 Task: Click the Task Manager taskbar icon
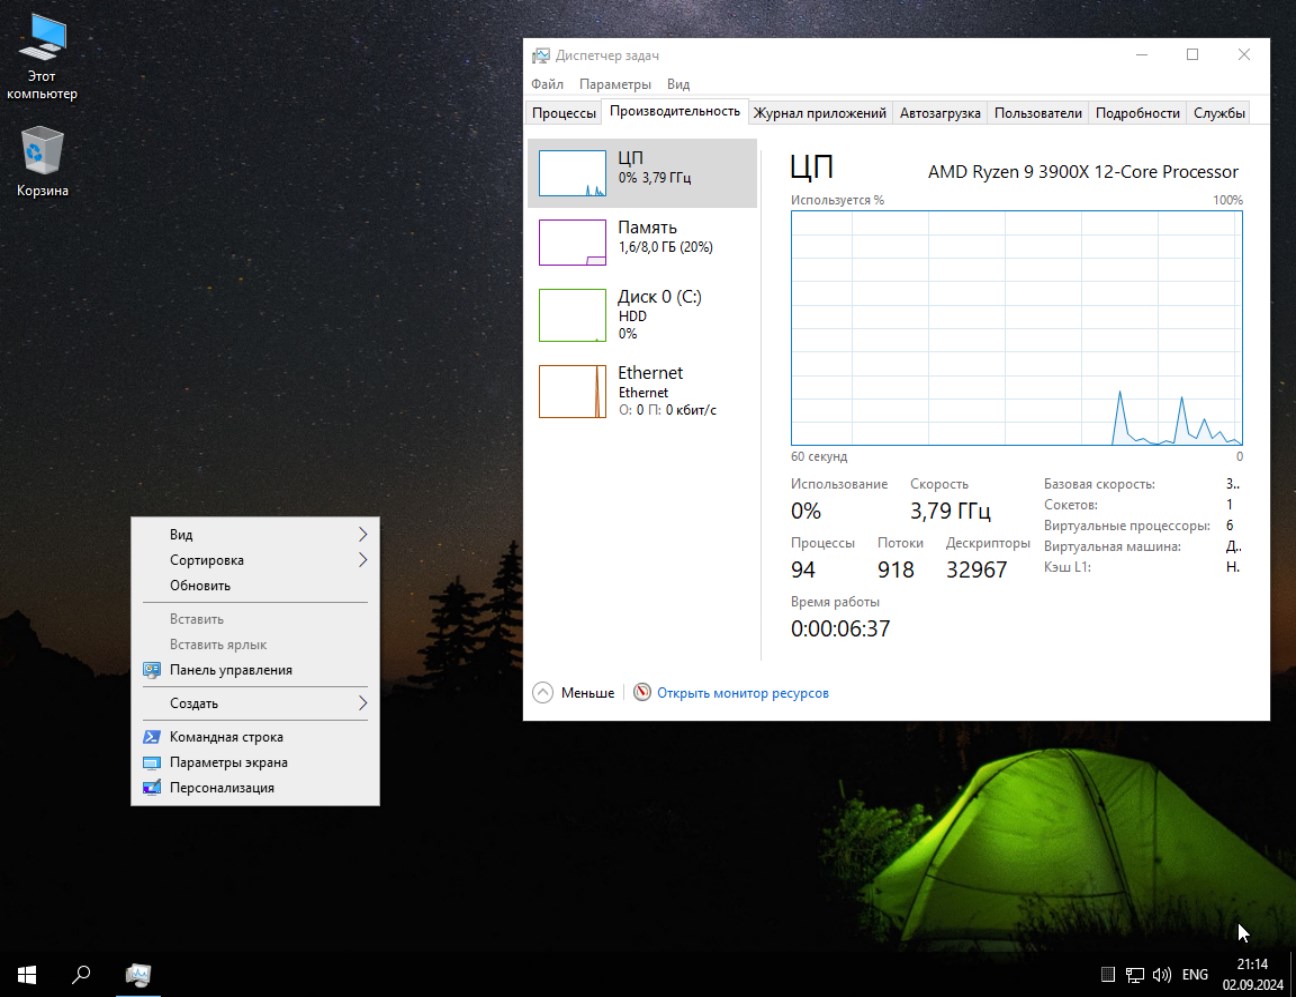[x=138, y=974]
